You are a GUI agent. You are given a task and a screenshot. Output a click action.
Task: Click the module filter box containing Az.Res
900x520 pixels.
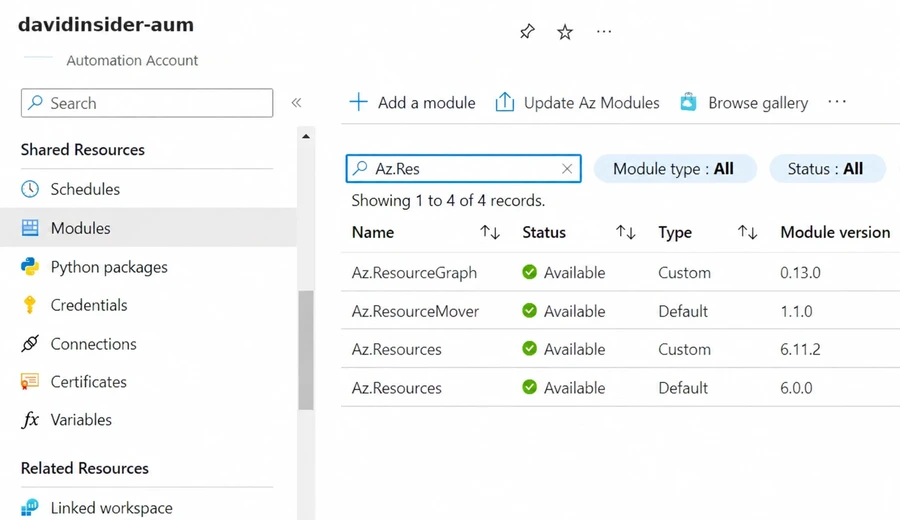click(x=463, y=169)
